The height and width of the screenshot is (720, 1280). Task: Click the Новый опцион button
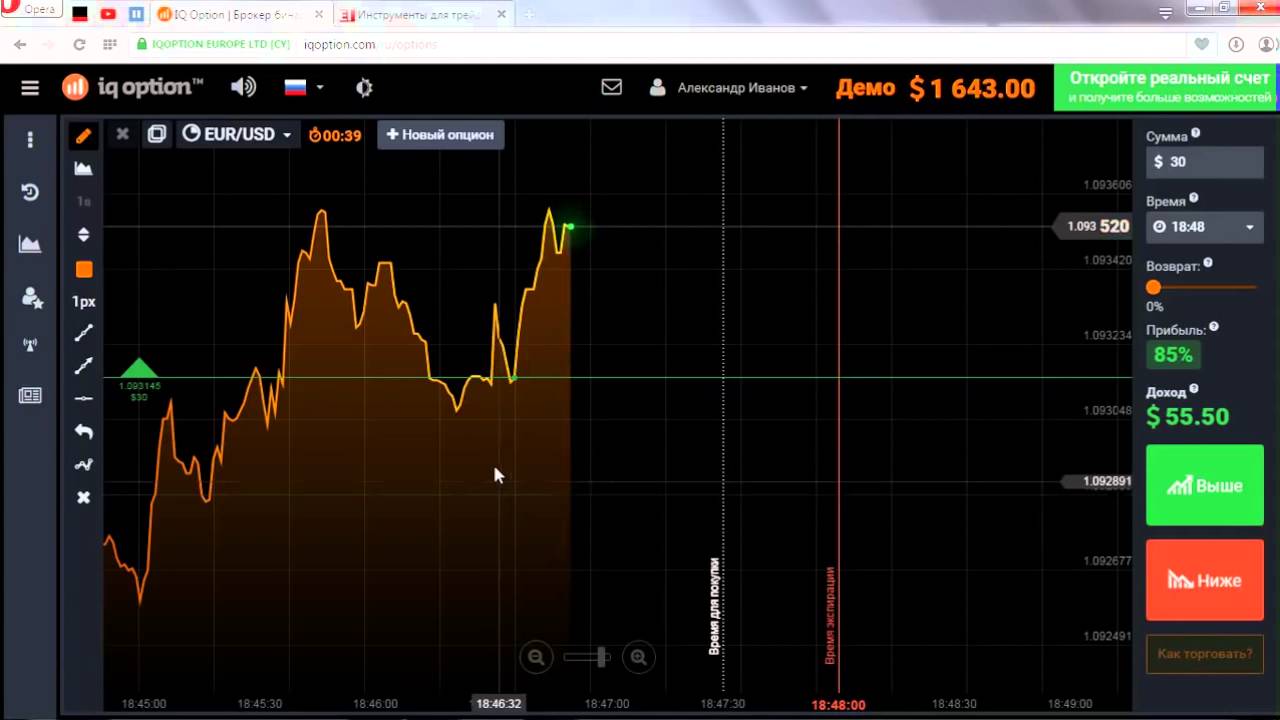coord(441,134)
